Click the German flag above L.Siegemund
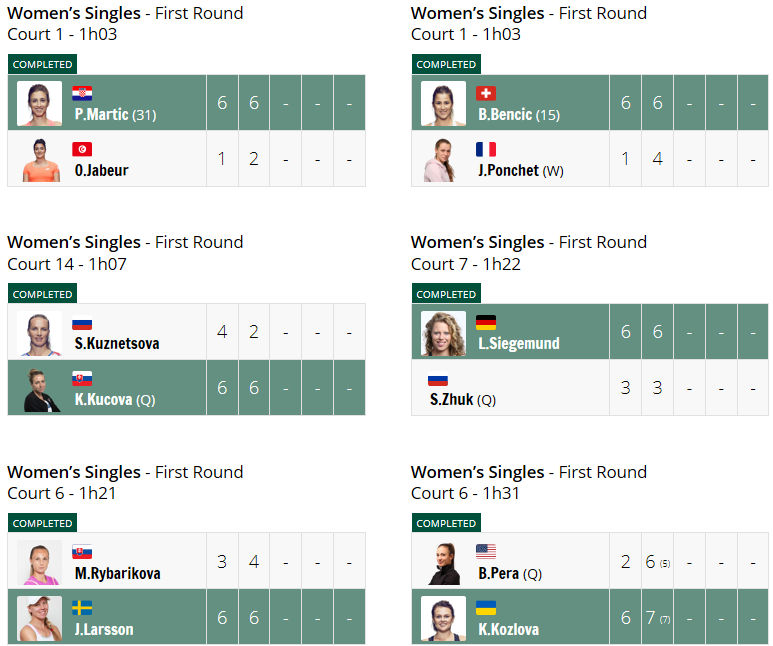 coord(486,323)
